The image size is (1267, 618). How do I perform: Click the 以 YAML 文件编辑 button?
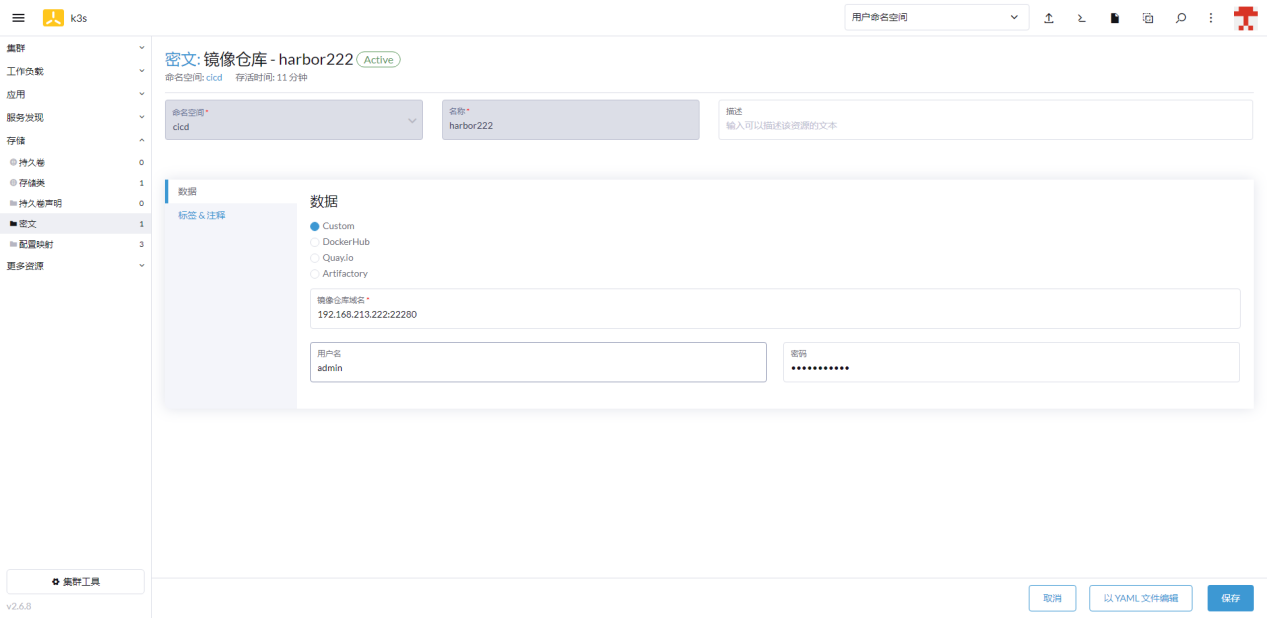[x=1140, y=598]
